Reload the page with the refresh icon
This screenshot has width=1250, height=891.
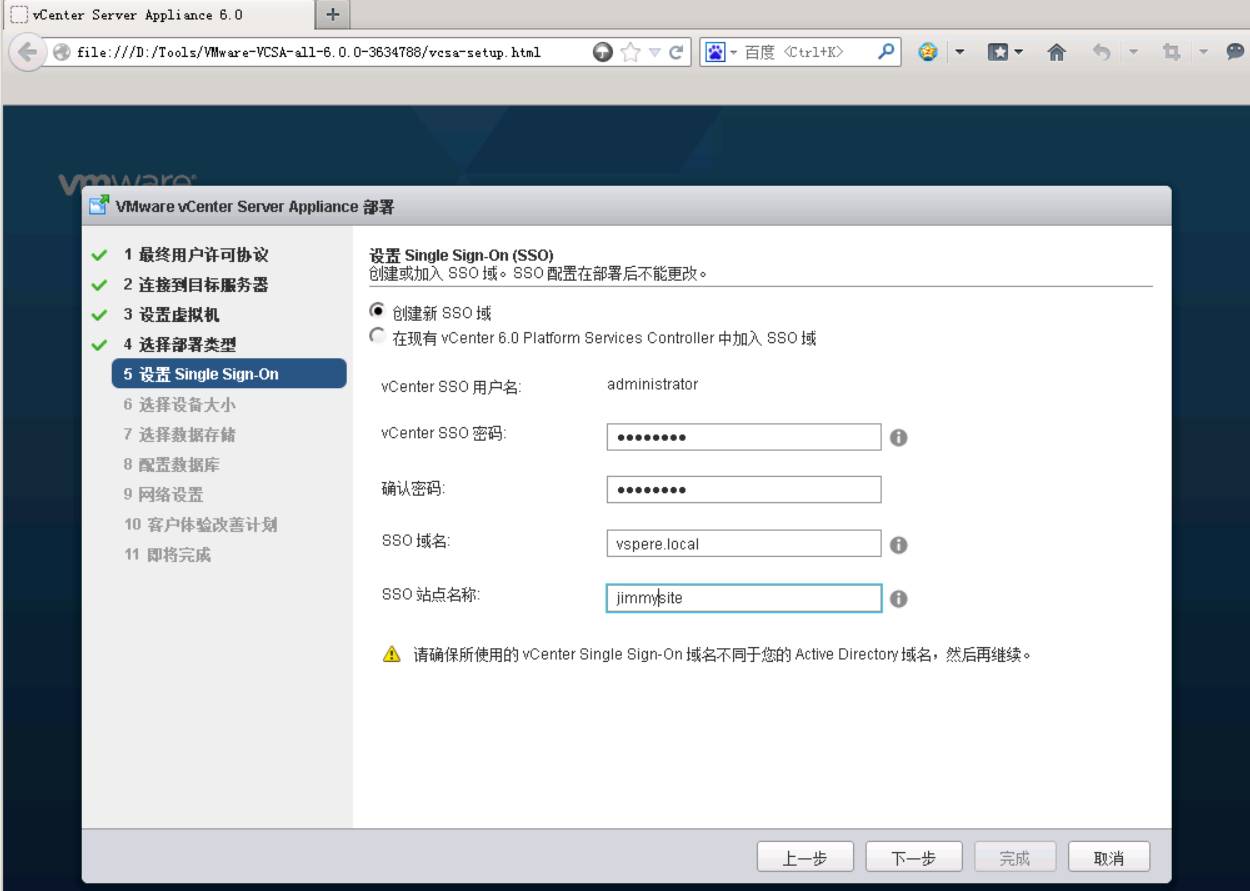675,52
